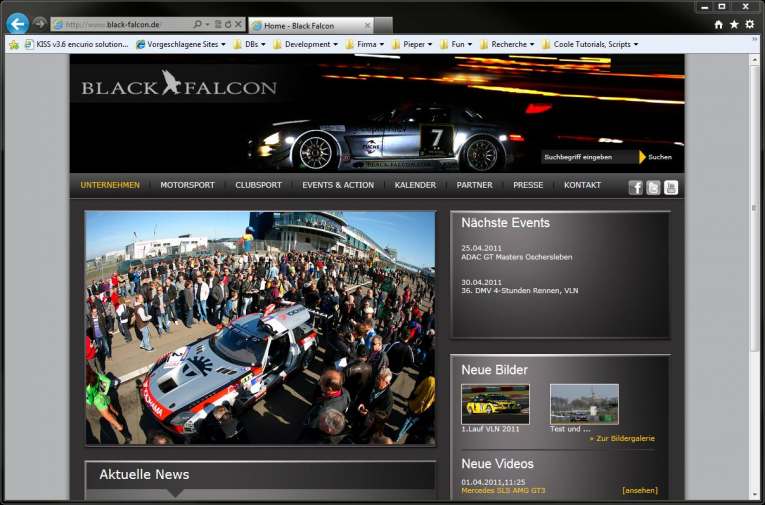The width and height of the screenshot is (765, 505).
Task: Click the YouTube icon in navigation bar
Action: click(671, 187)
